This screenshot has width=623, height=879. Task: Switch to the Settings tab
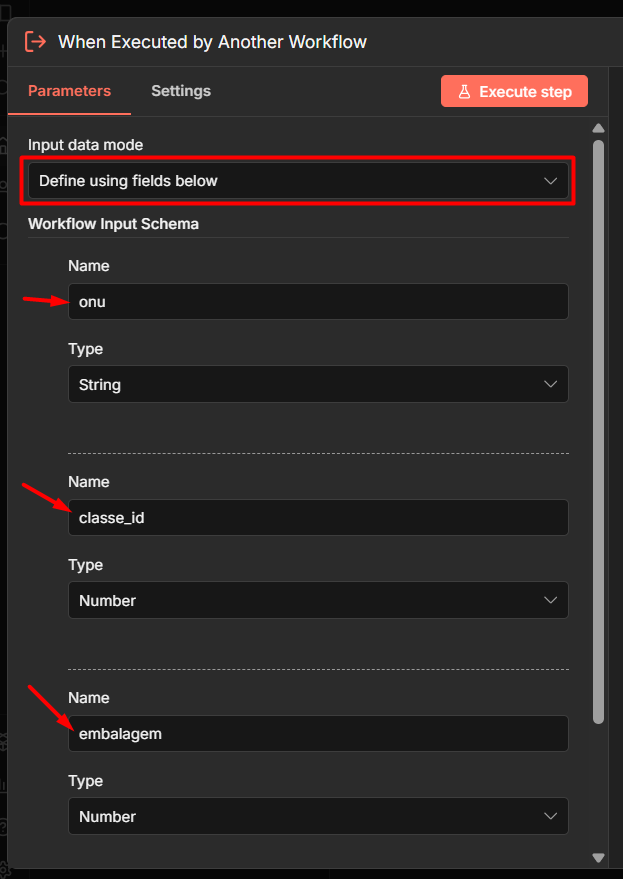(181, 91)
